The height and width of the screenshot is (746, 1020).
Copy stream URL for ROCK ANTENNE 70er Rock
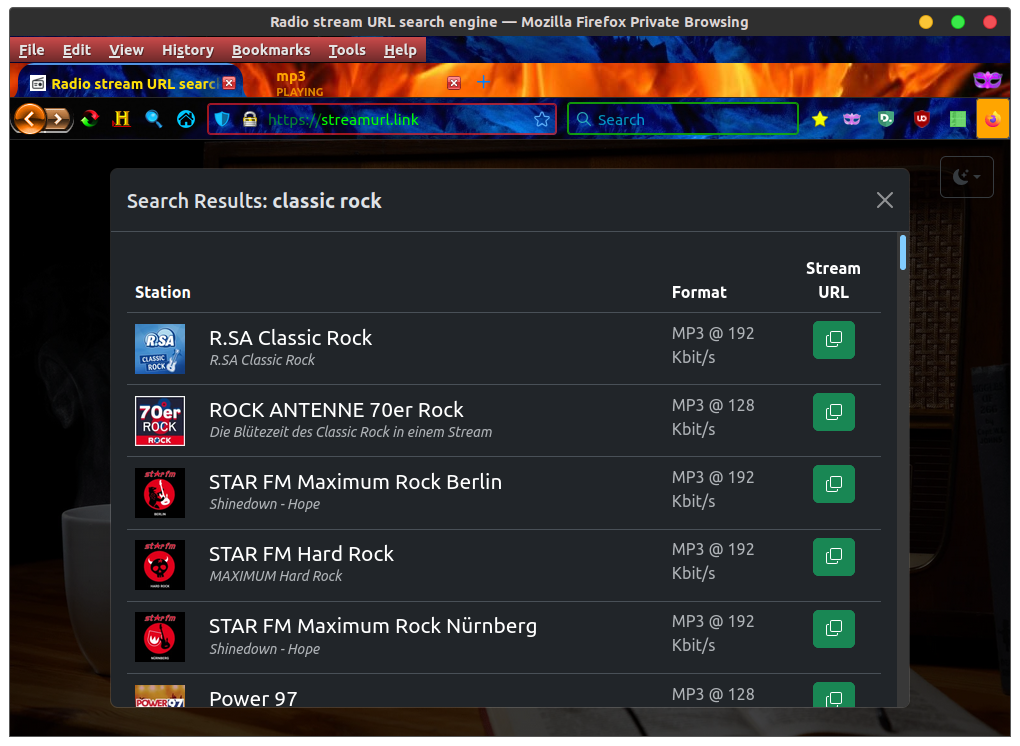[x=833, y=412]
